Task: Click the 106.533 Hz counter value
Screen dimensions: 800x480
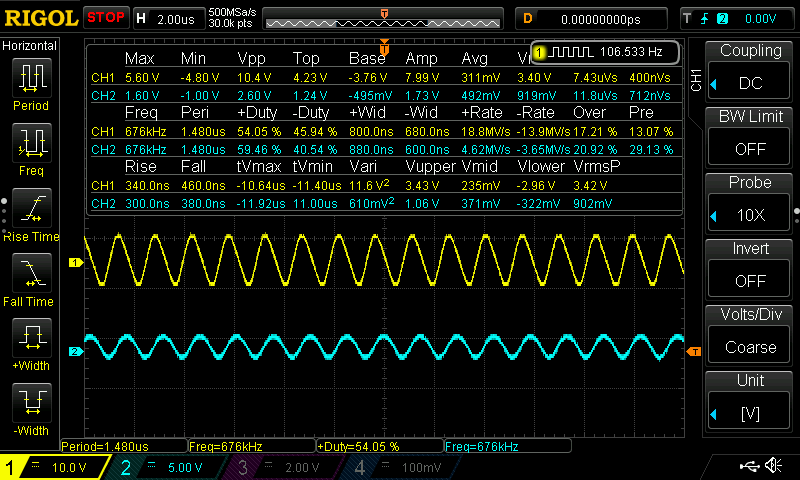Action: coord(631,52)
